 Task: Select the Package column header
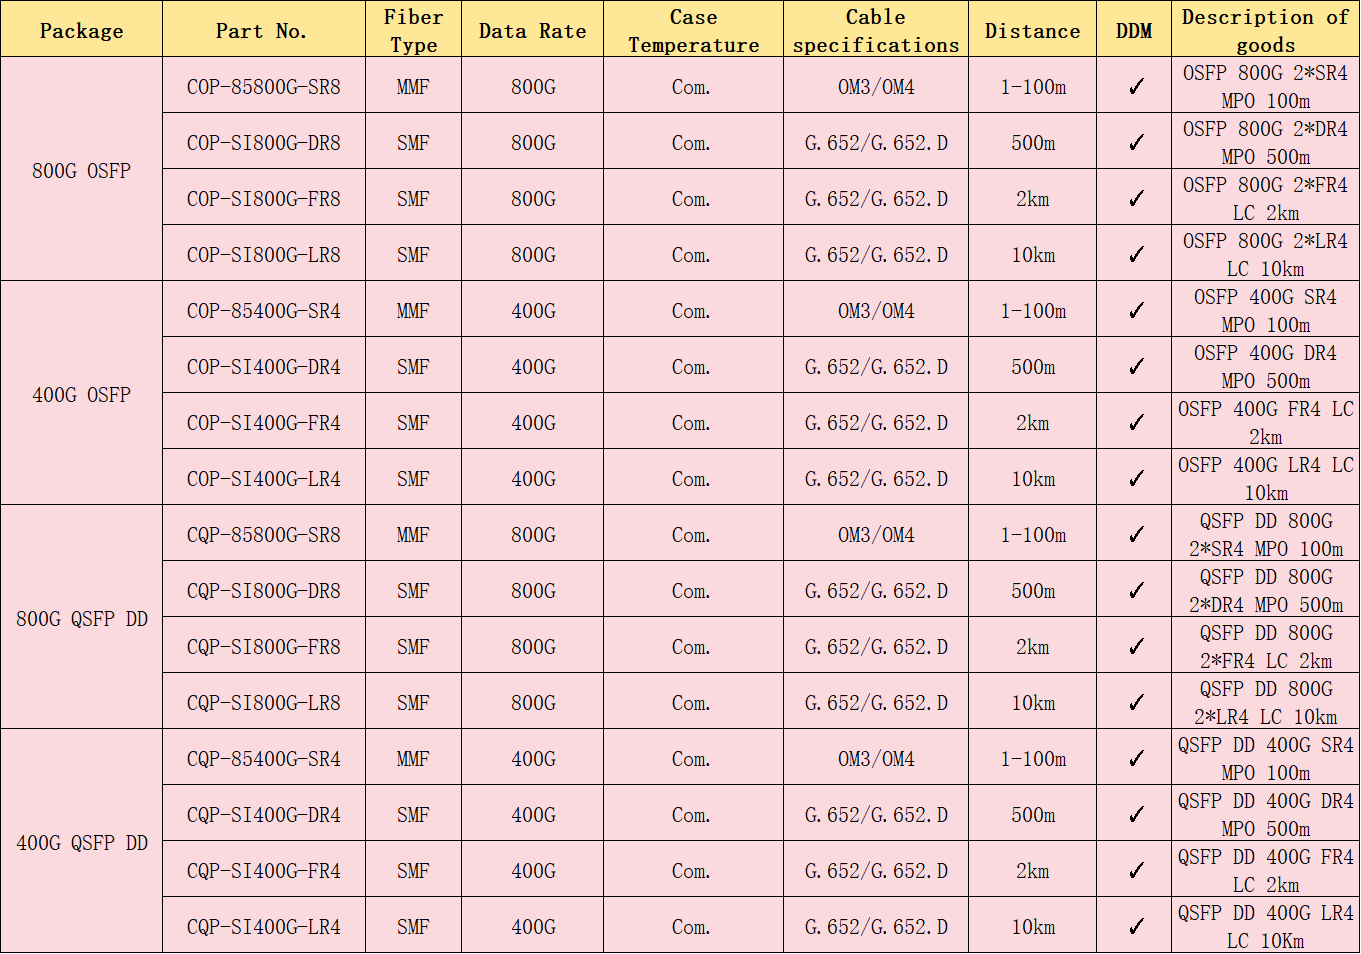point(82,30)
